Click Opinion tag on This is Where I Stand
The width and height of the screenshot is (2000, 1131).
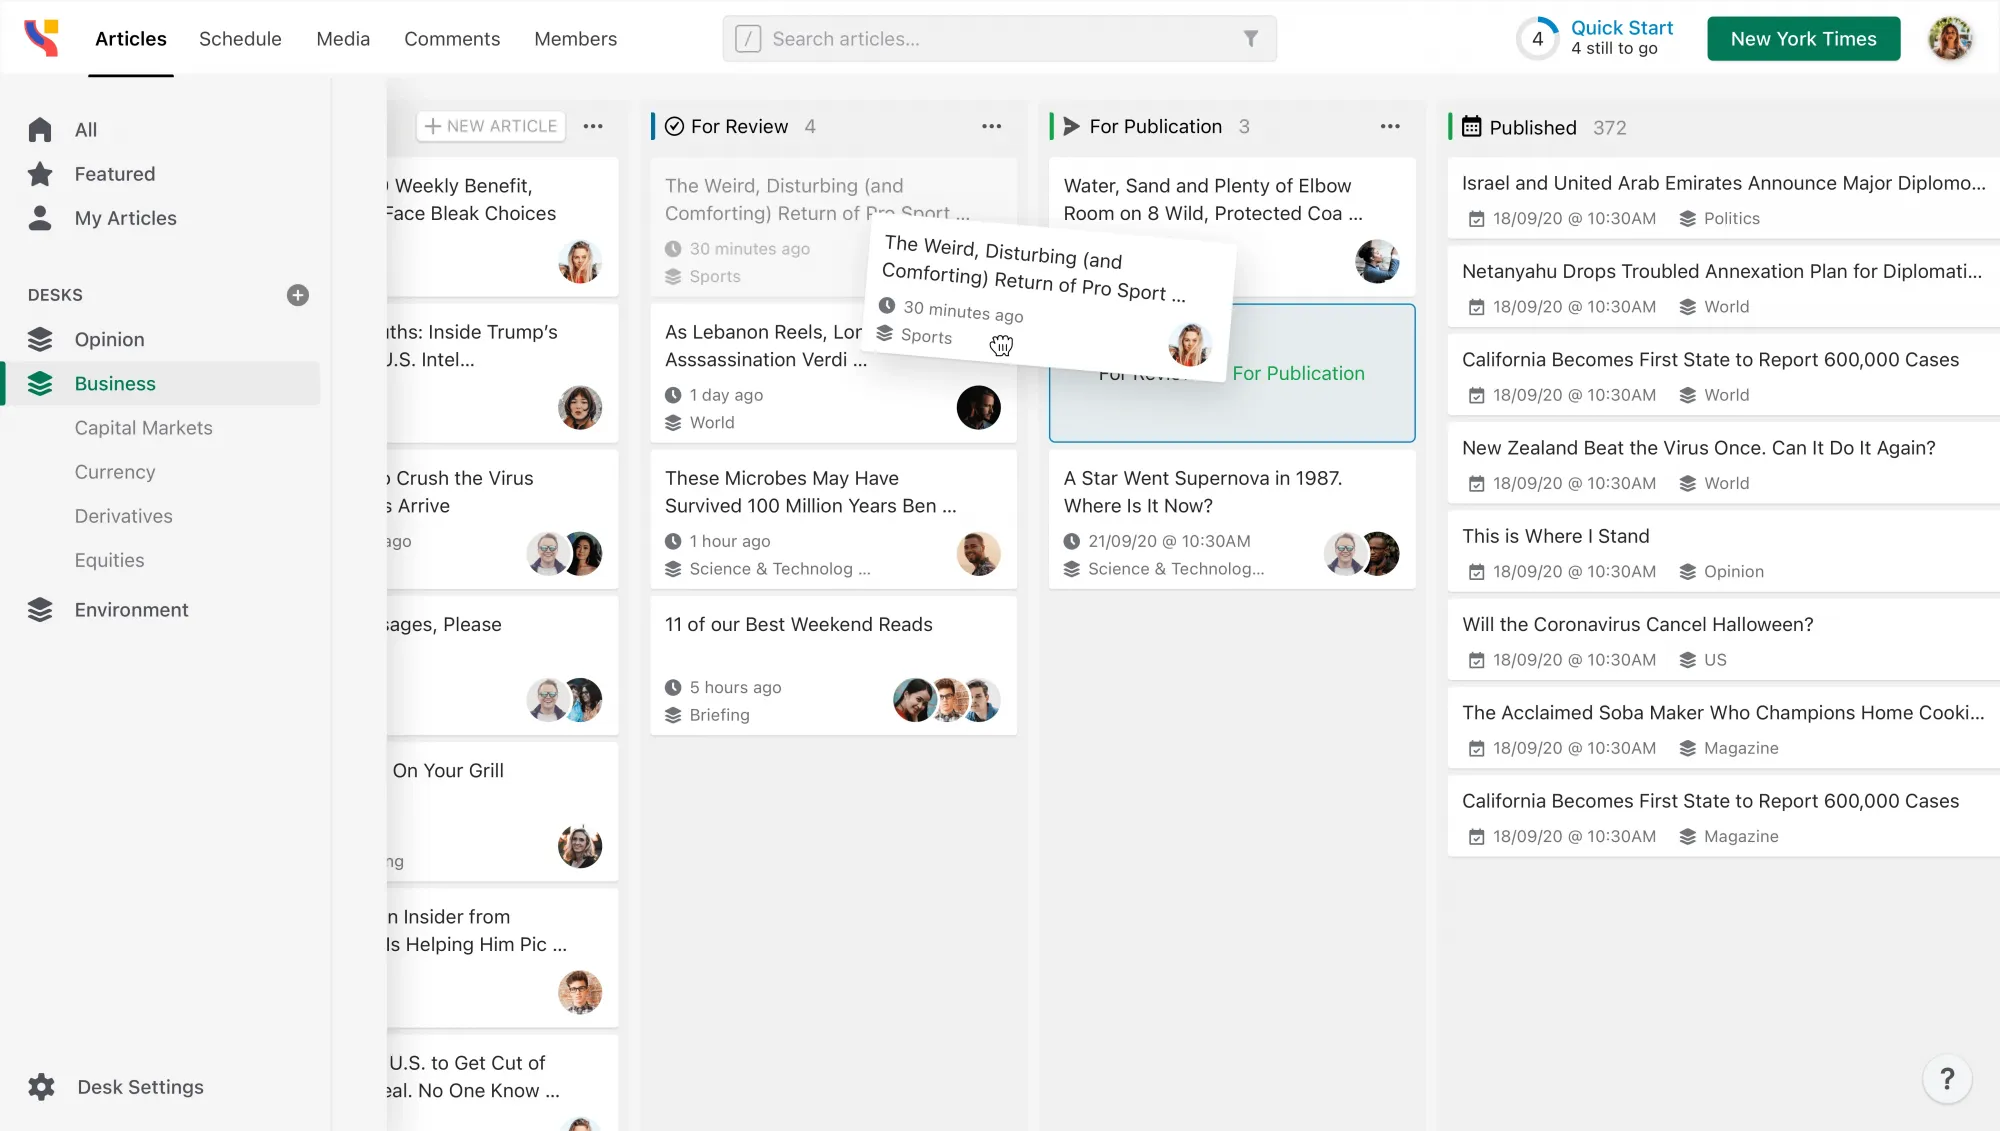(1722, 572)
